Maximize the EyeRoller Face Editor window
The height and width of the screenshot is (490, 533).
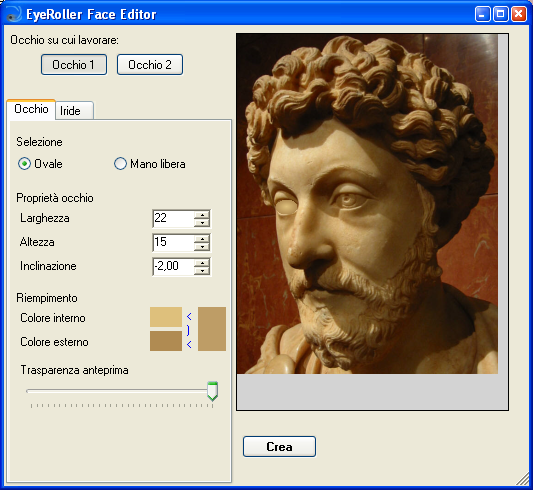[500, 14]
